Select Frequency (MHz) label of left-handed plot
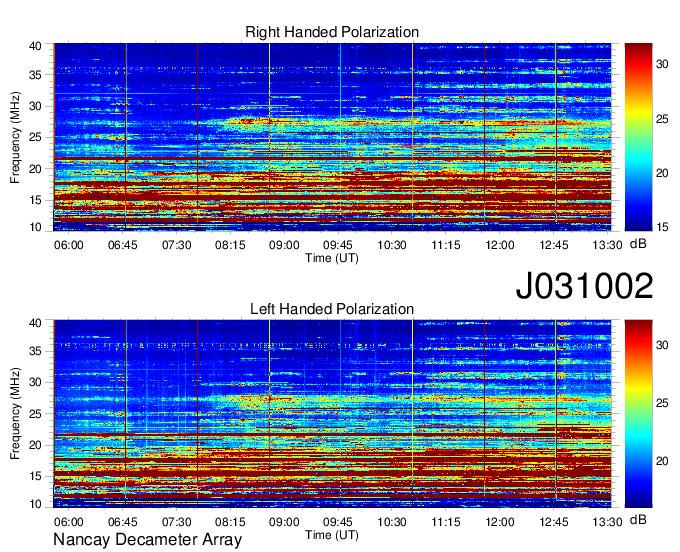The width and height of the screenshot is (680, 552). coord(15,414)
